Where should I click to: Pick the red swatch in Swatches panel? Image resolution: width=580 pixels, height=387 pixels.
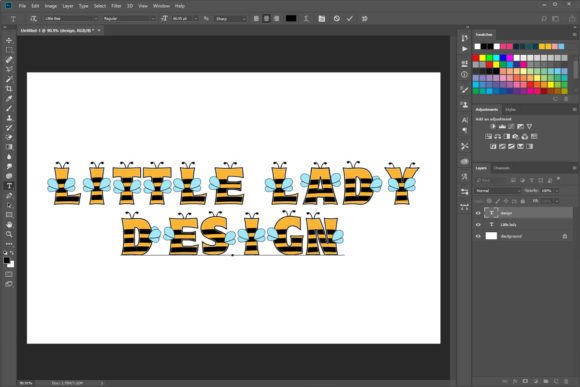476,58
